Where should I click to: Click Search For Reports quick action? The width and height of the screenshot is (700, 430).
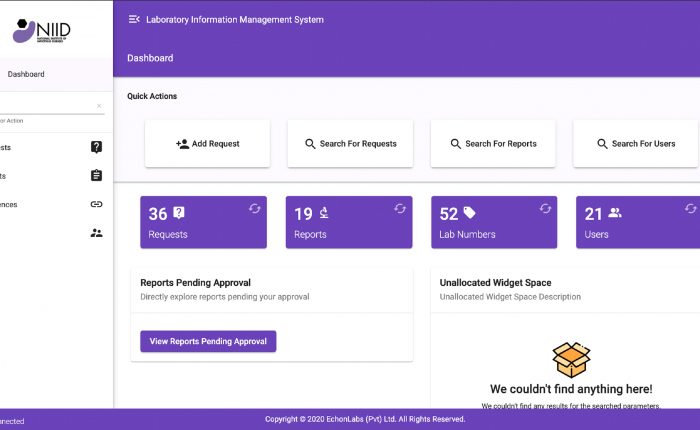tap(493, 144)
